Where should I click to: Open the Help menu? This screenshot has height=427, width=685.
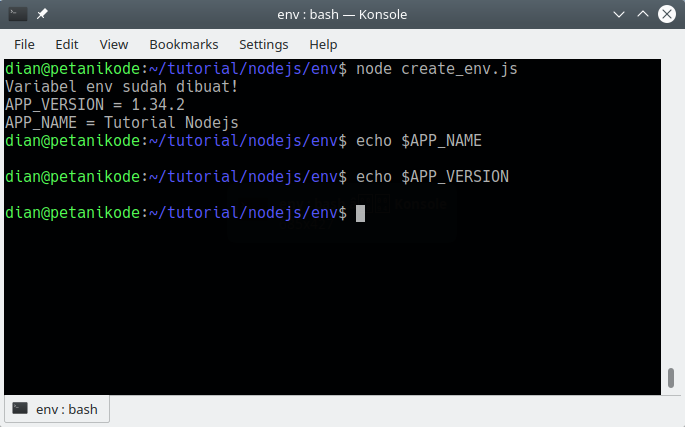(x=323, y=44)
